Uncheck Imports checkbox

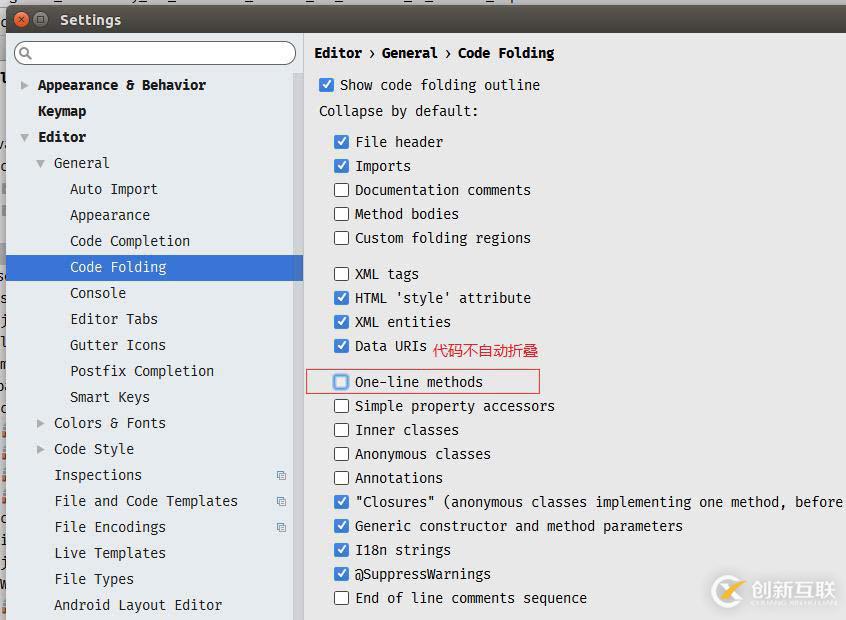pos(342,166)
